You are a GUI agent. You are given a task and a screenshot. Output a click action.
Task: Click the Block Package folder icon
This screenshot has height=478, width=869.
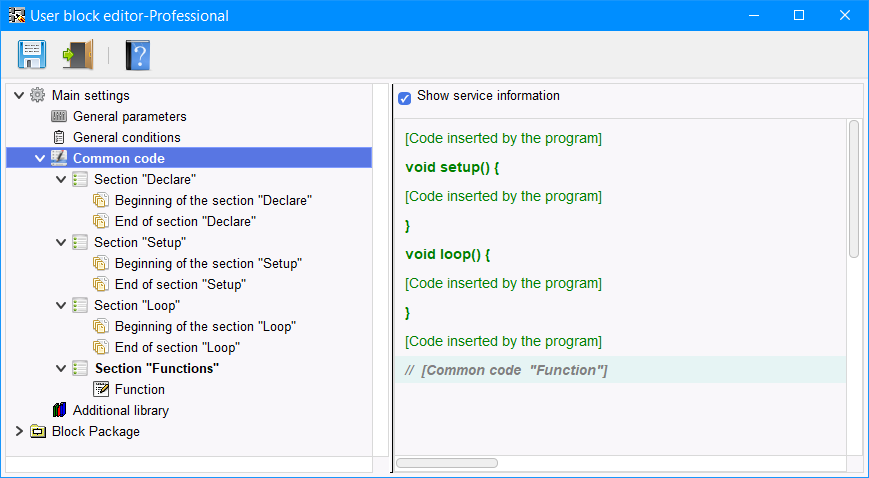pos(38,432)
